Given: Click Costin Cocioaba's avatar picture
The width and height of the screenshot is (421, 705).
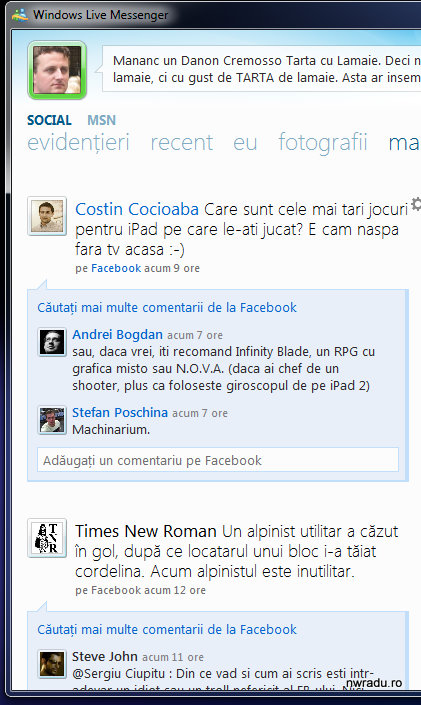Looking at the screenshot, I should tap(47, 216).
